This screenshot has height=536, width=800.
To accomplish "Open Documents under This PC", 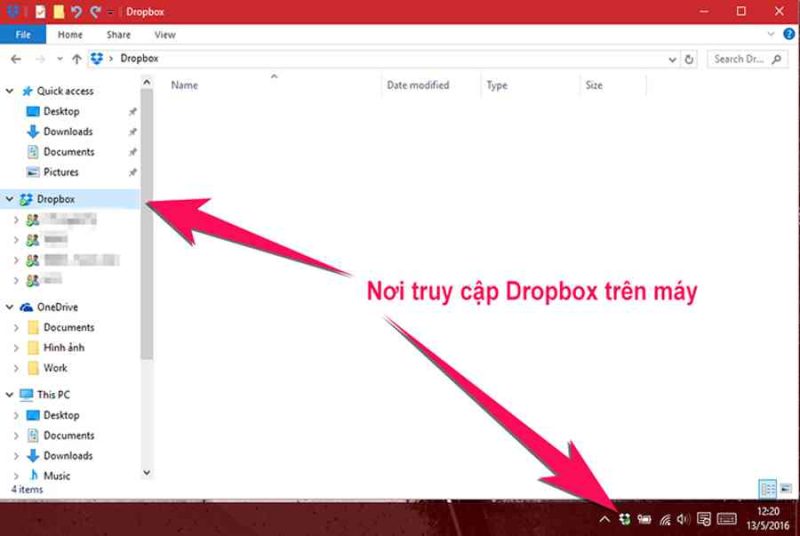I will click(69, 436).
